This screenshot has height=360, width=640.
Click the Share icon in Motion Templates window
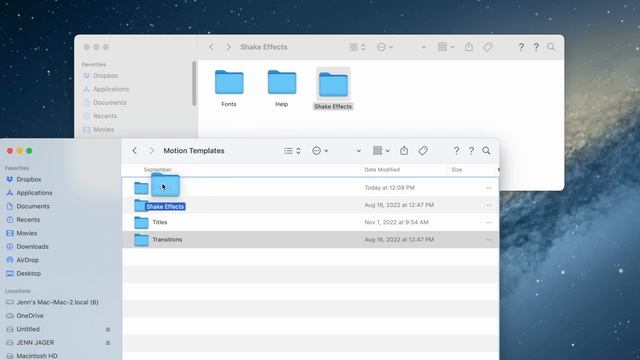pos(404,151)
